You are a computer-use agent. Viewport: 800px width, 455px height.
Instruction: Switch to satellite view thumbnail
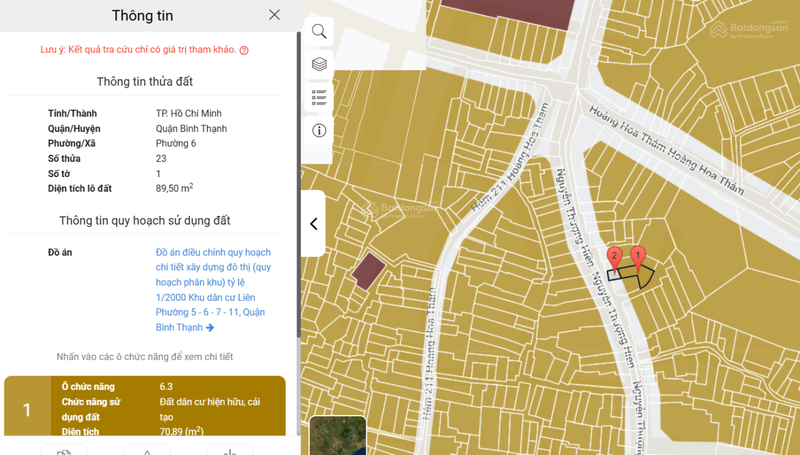tap(337, 436)
